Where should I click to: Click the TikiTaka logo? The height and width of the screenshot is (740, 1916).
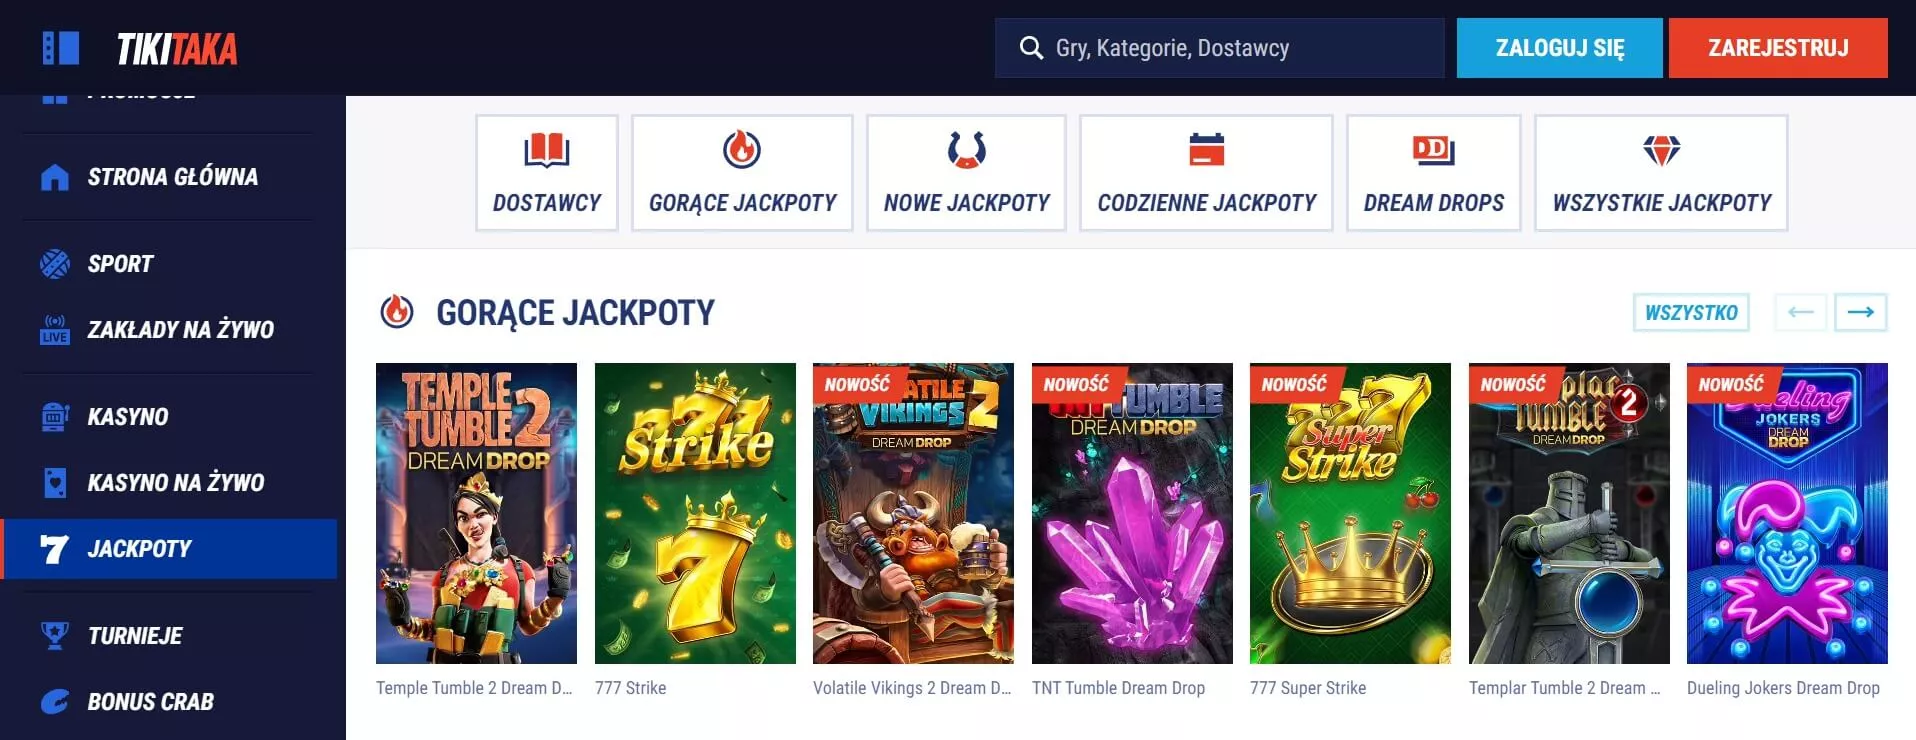[177, 49]
